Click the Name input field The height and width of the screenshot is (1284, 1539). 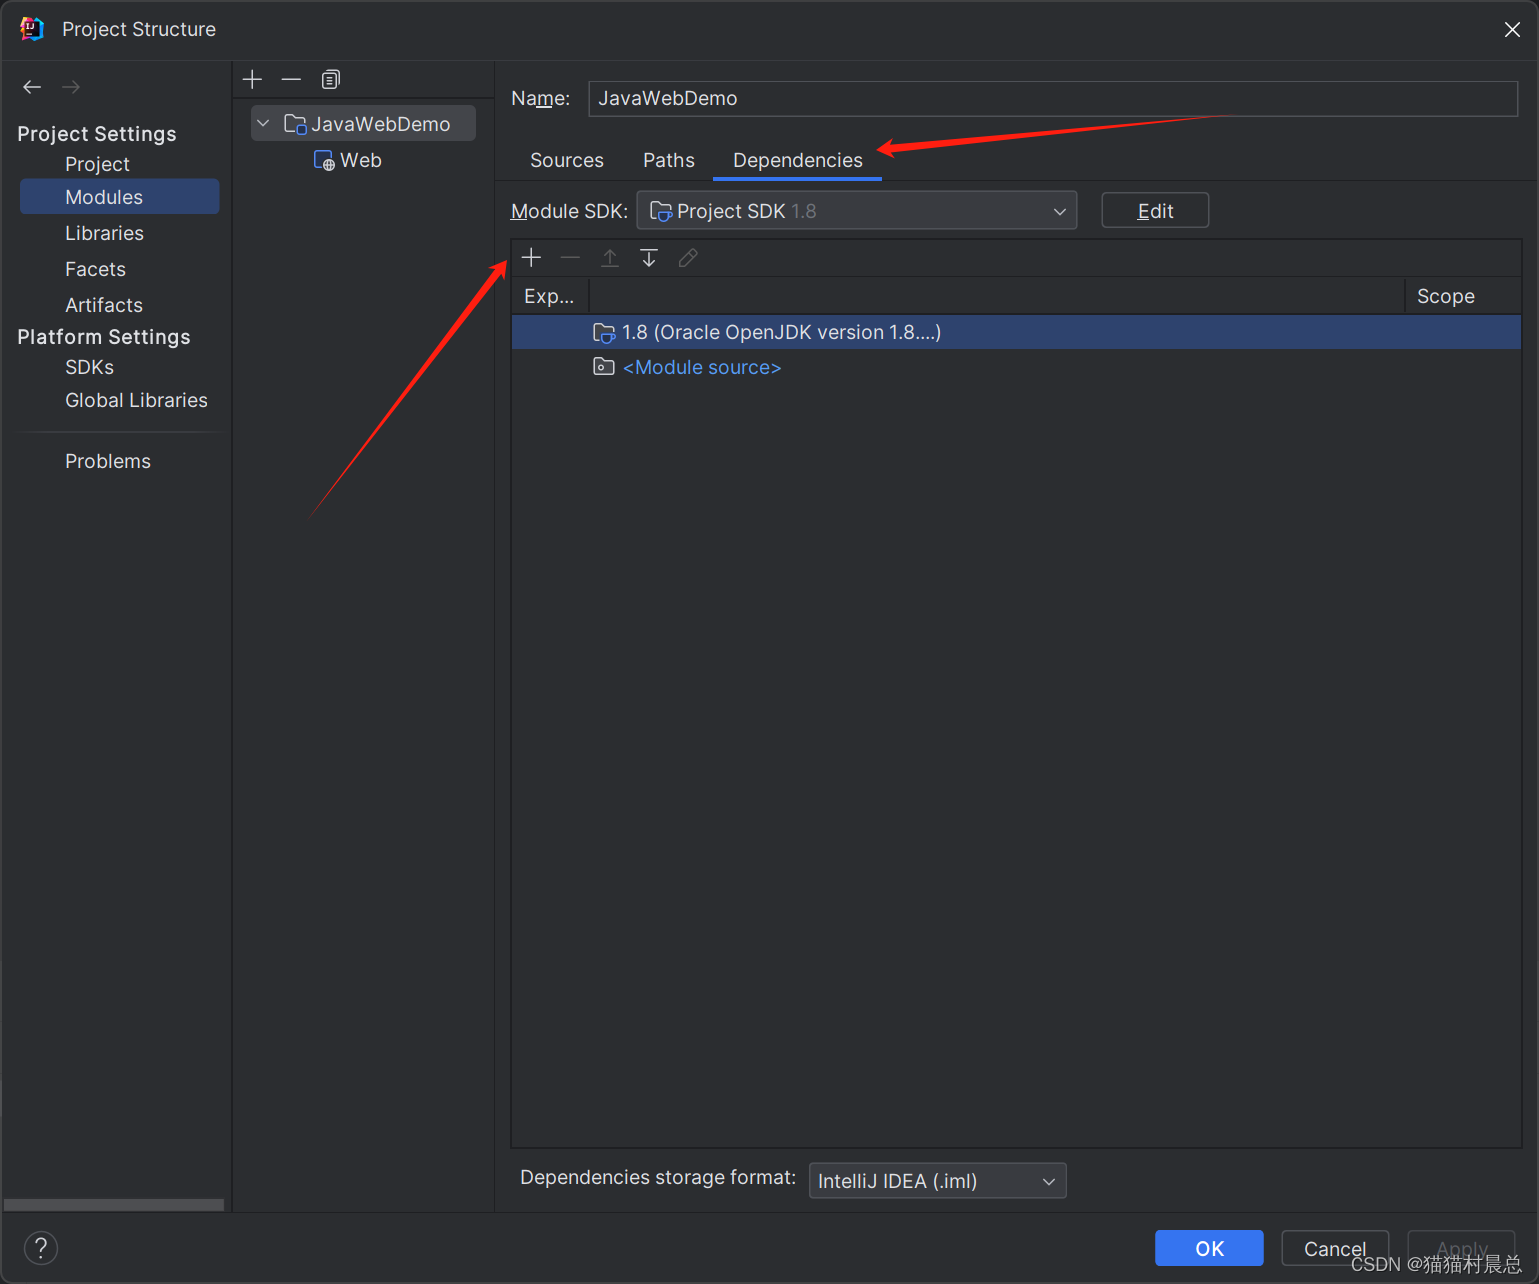tap(1053, 98)
